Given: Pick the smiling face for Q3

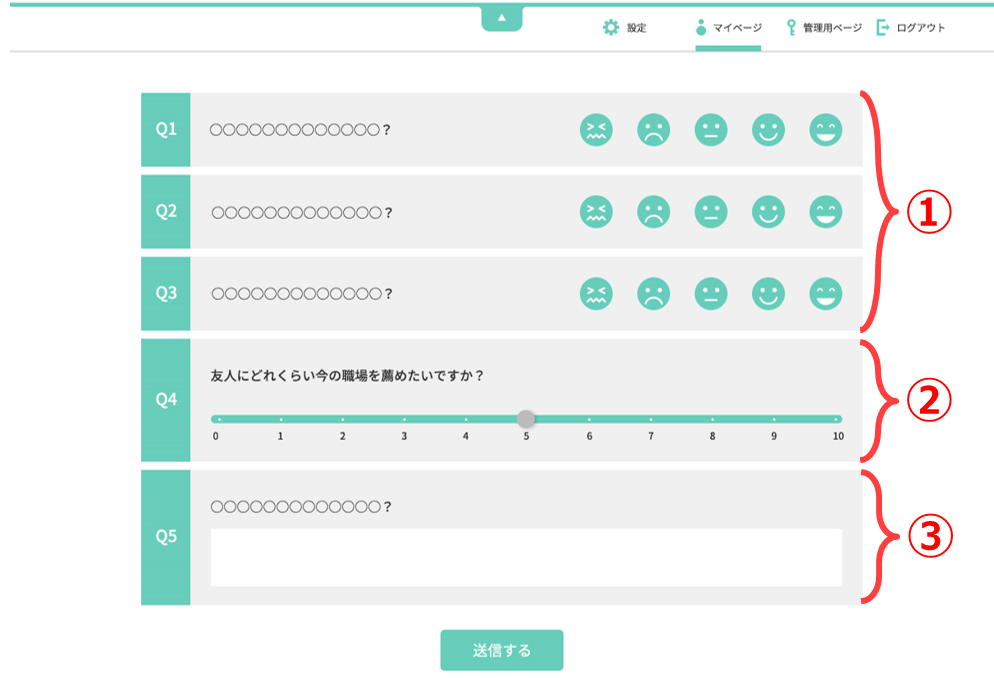Looking at the screenshot, I should (x=768, y=294).
